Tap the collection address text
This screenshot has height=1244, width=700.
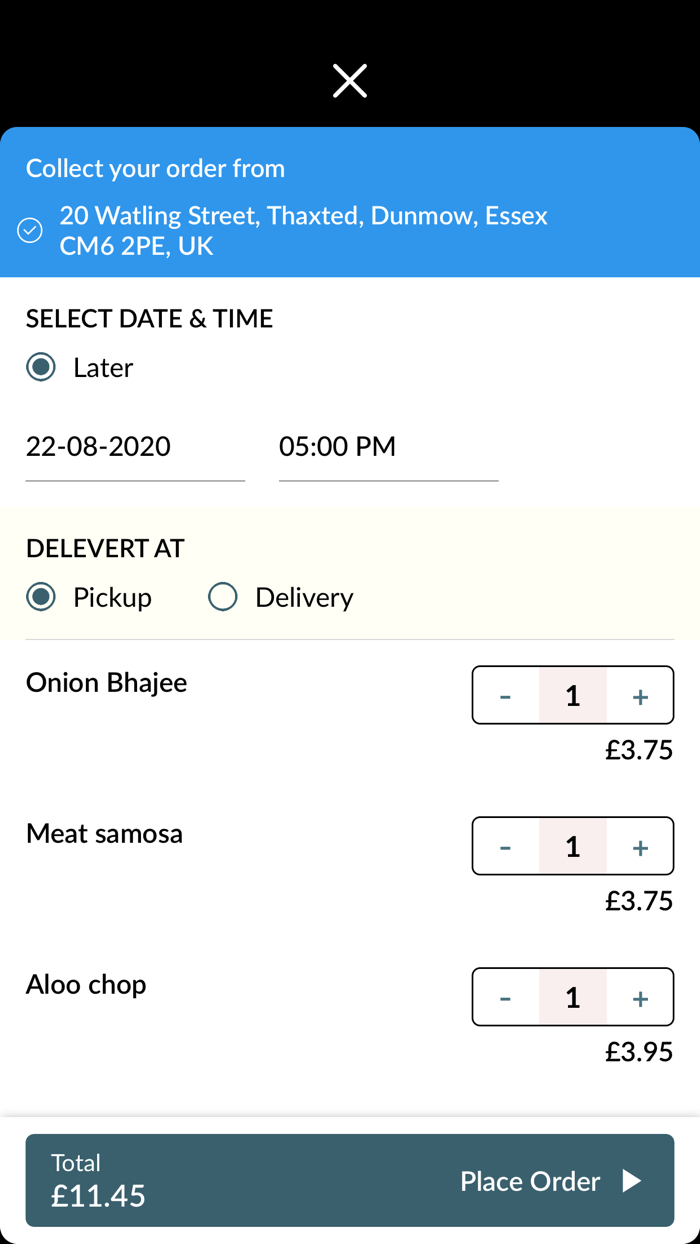pyautogui.click(x=303, y=231)
